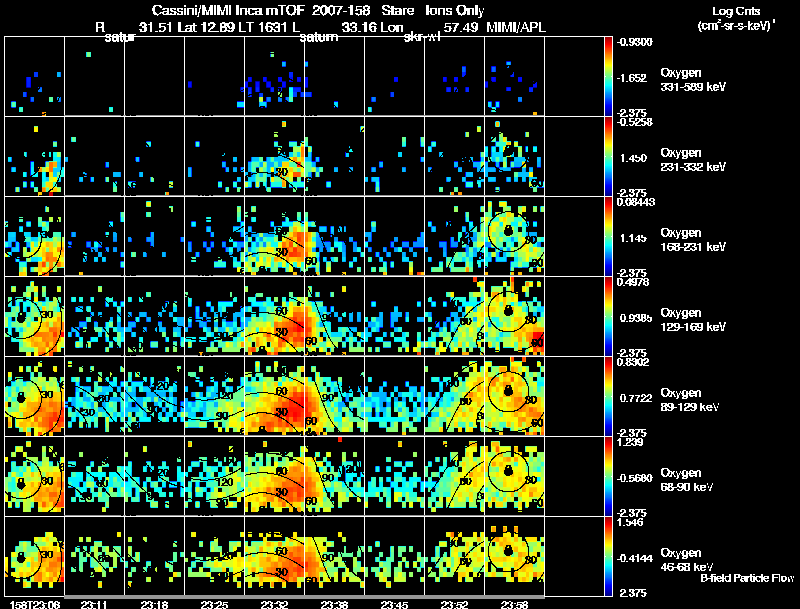Image resolution: width=800 pixels, height=609 pixels.
Task: Click the 'B-field Particle Flow' caption
Action: tap(747, 578)
